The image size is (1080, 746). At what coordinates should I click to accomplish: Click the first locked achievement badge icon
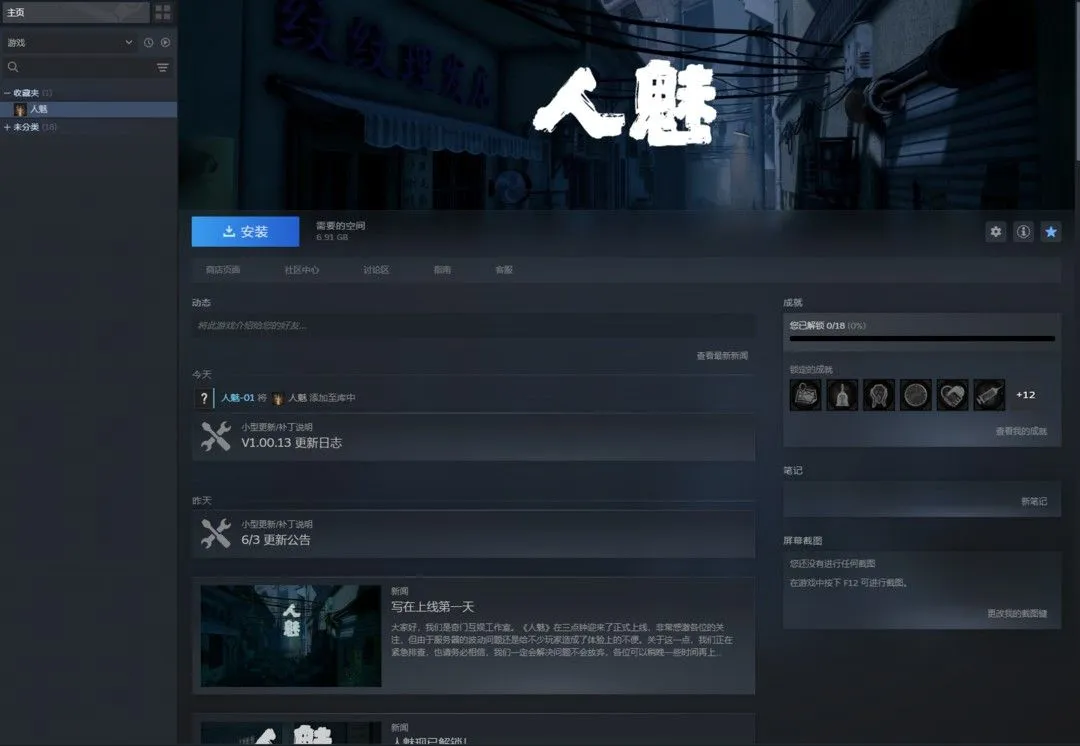[805, 395]
